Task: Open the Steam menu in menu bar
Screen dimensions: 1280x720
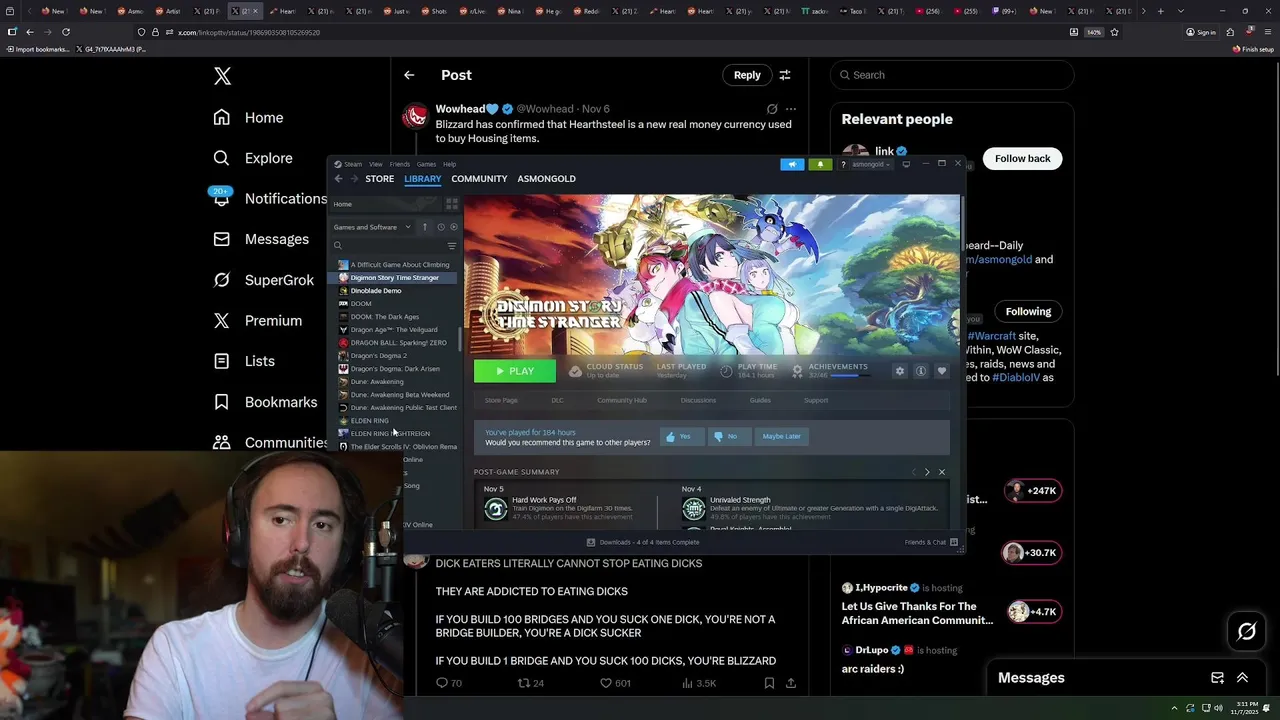Action: 353,164
